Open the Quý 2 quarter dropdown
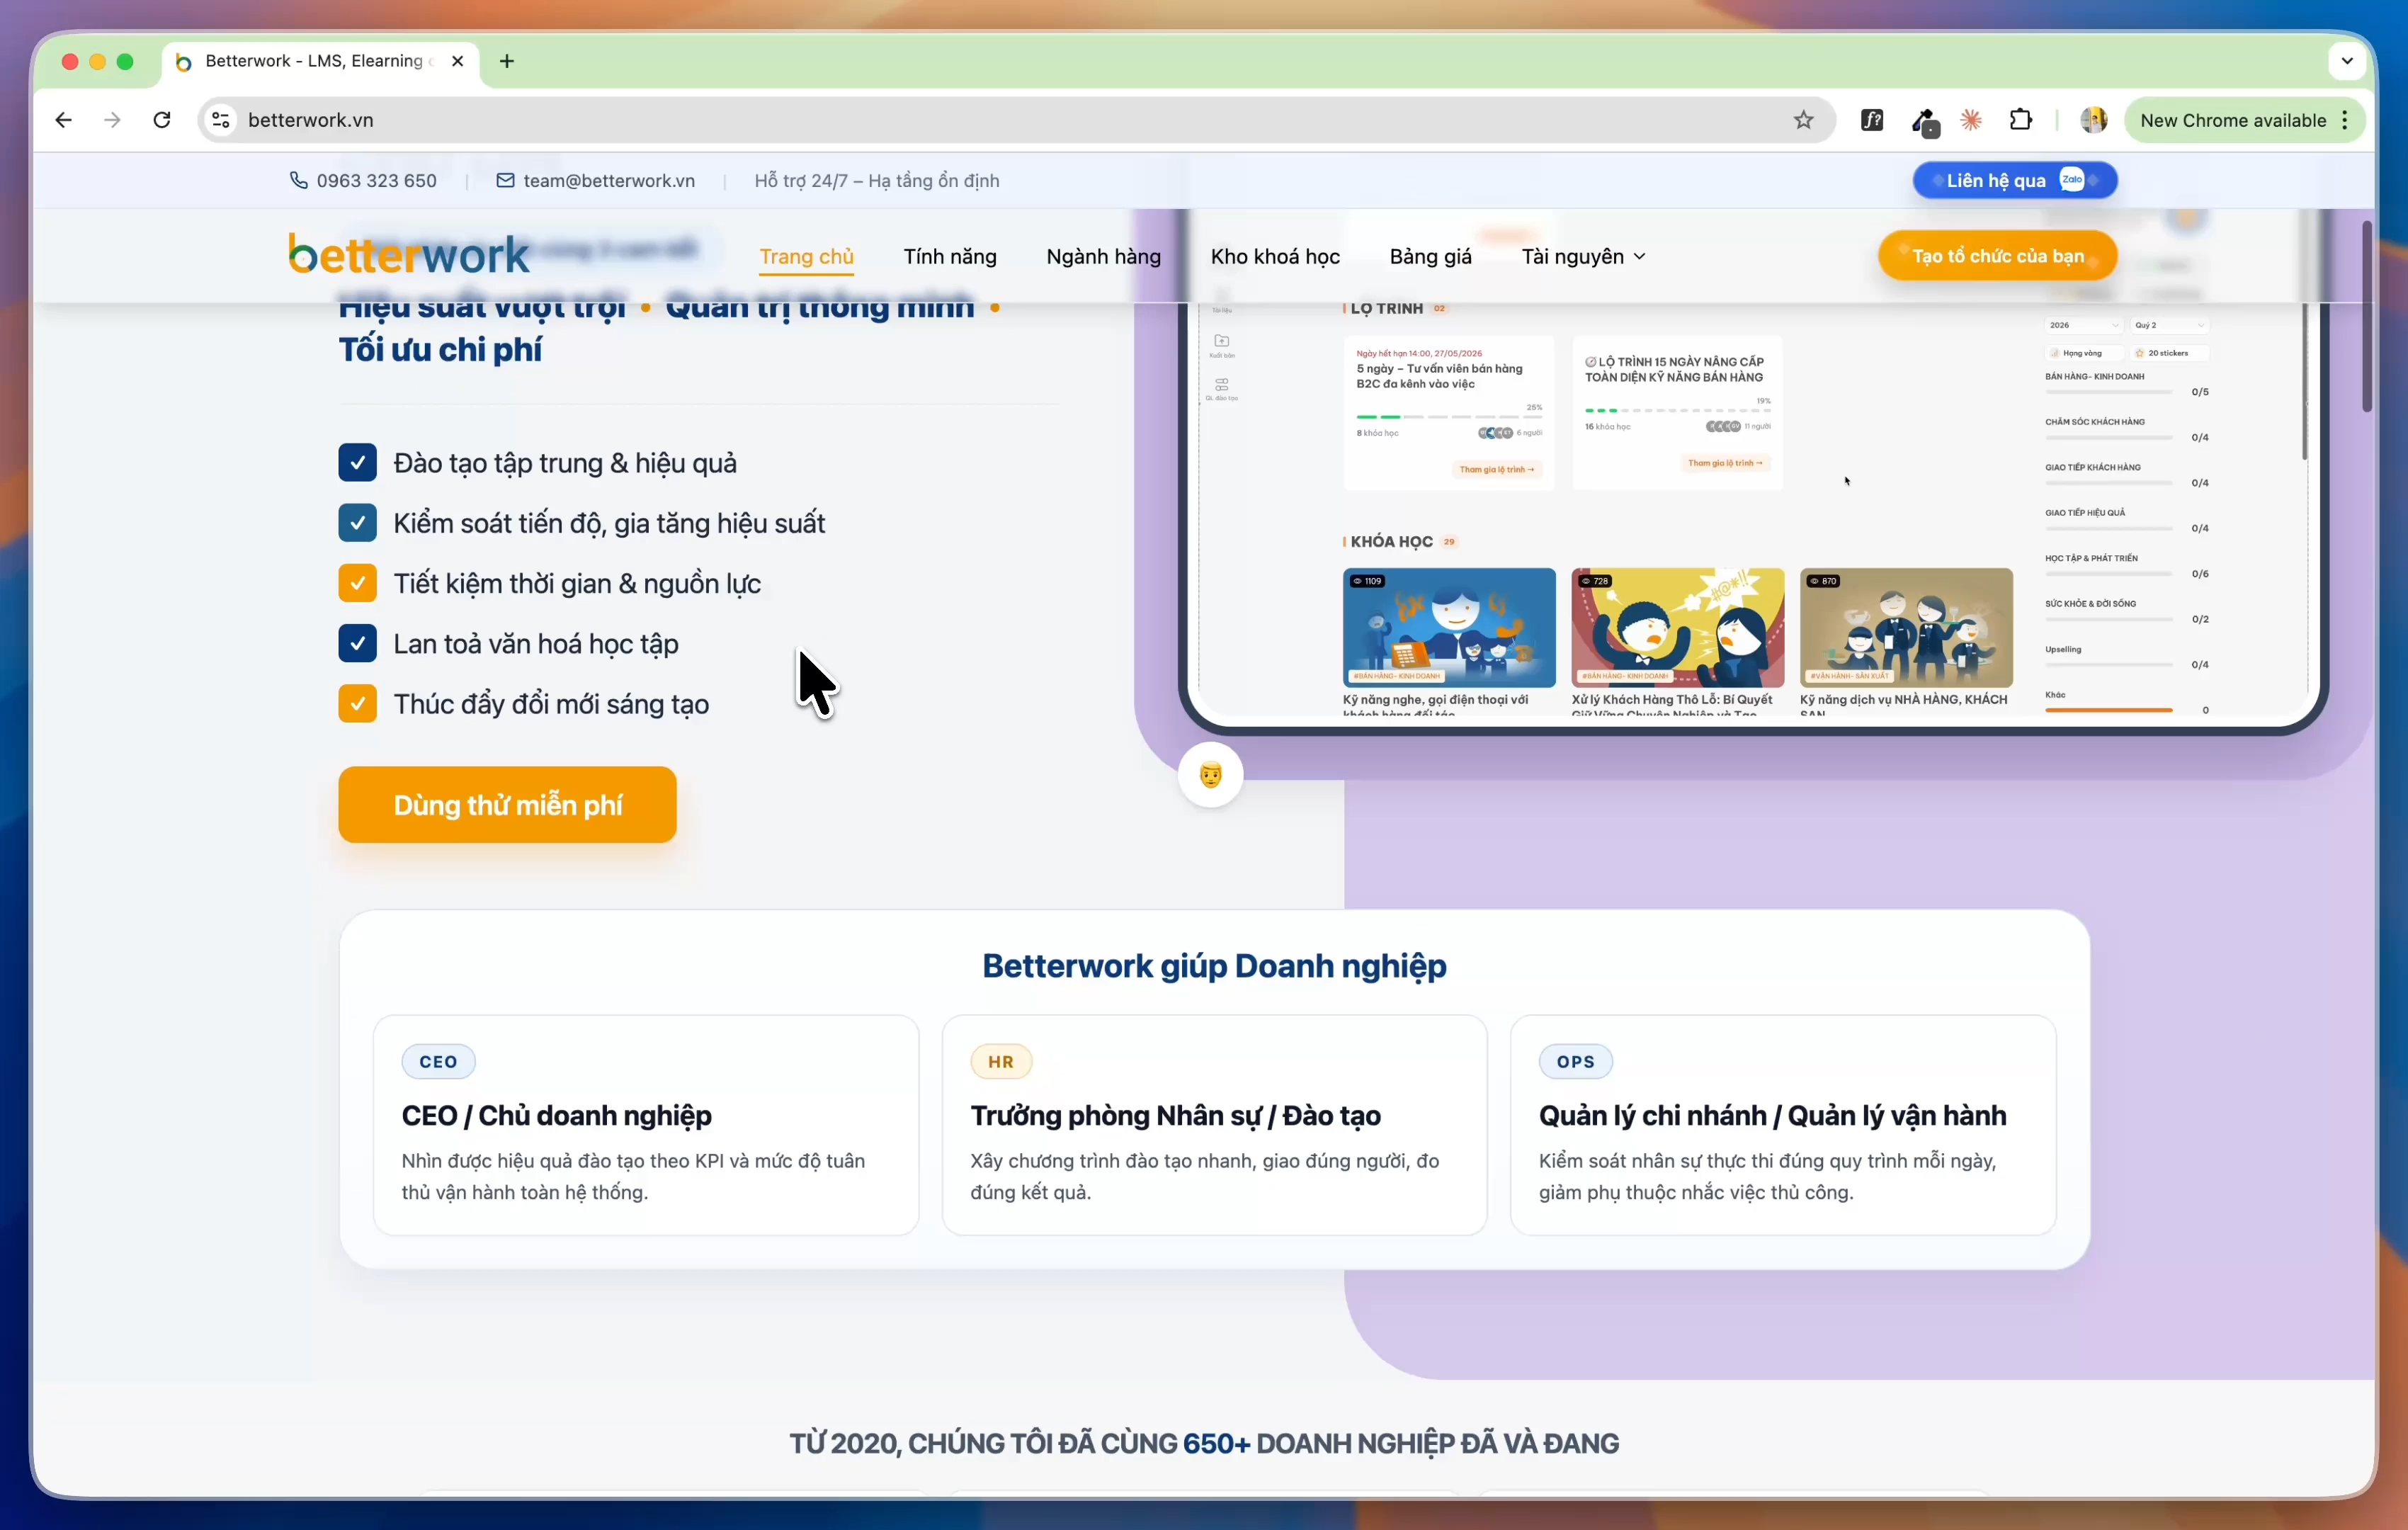This screenshot has height=1530, width=2408. coord(2169,325)
